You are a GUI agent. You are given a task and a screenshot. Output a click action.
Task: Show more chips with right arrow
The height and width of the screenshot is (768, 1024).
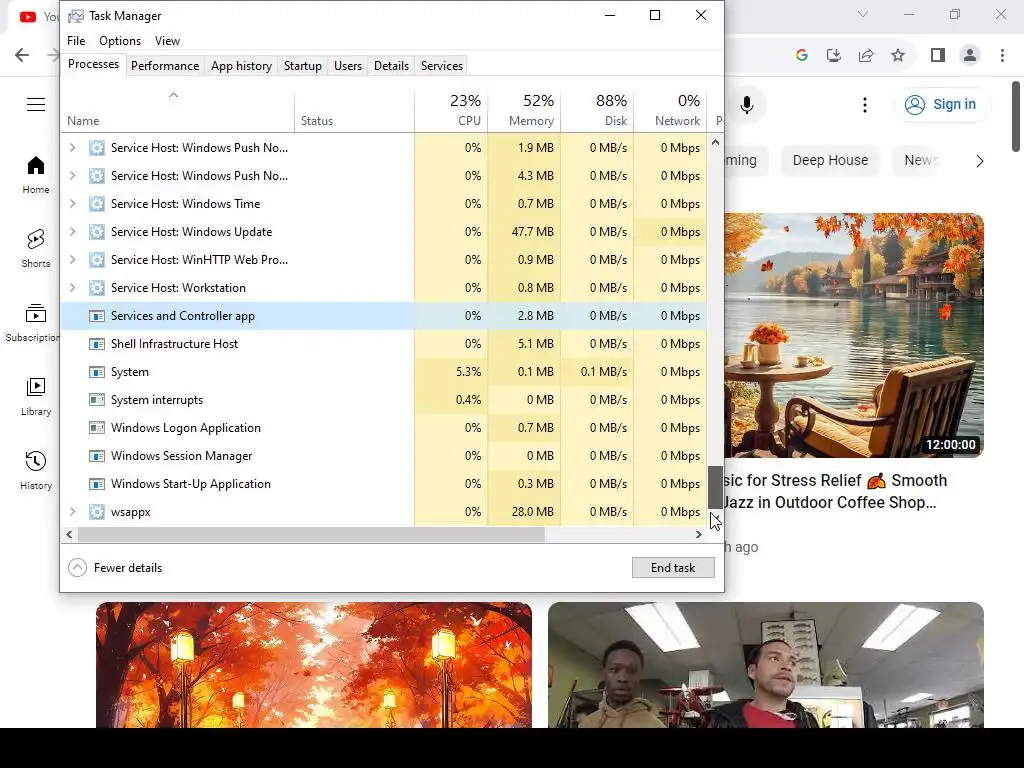click(980, 161)
